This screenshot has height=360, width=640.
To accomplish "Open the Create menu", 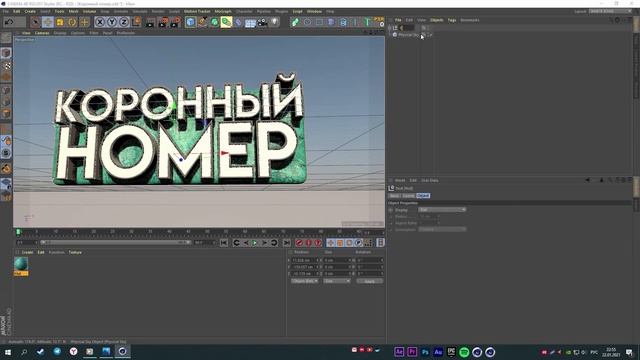I will tap(30, 11).
